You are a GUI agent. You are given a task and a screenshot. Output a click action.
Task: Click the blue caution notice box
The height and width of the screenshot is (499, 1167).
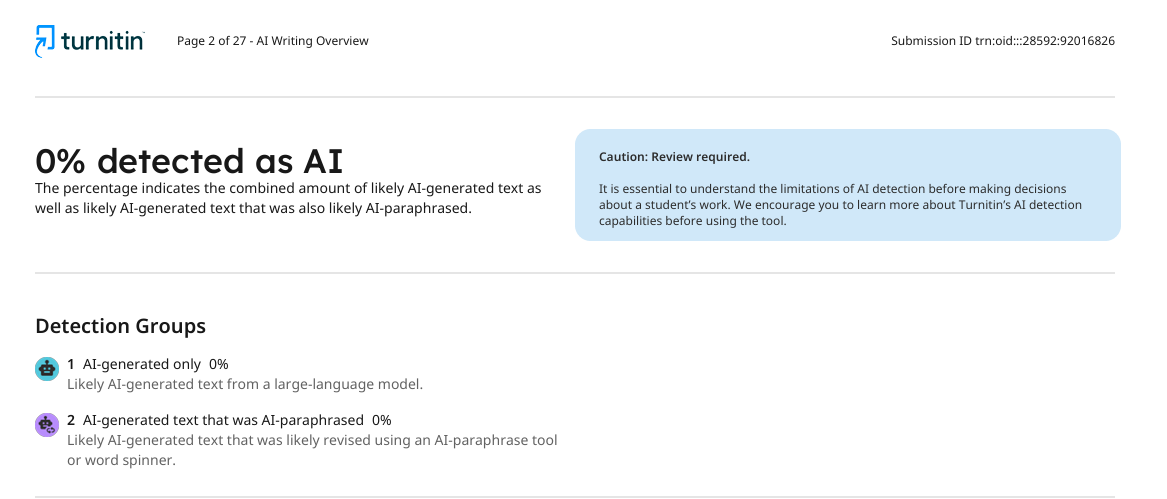tap(848, 185)
